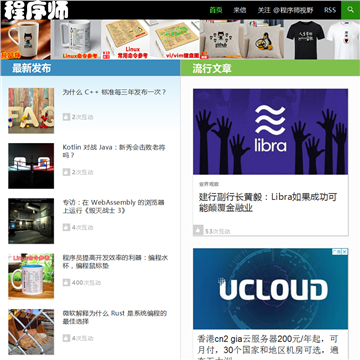Open the UCloud advertisement image

coord(270,289)
